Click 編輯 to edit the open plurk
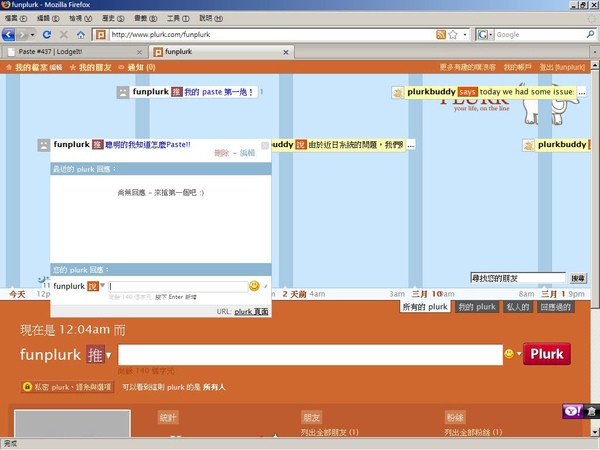Image resolution: width=600 pixels, height=450 pixels. tap(247, 153)
